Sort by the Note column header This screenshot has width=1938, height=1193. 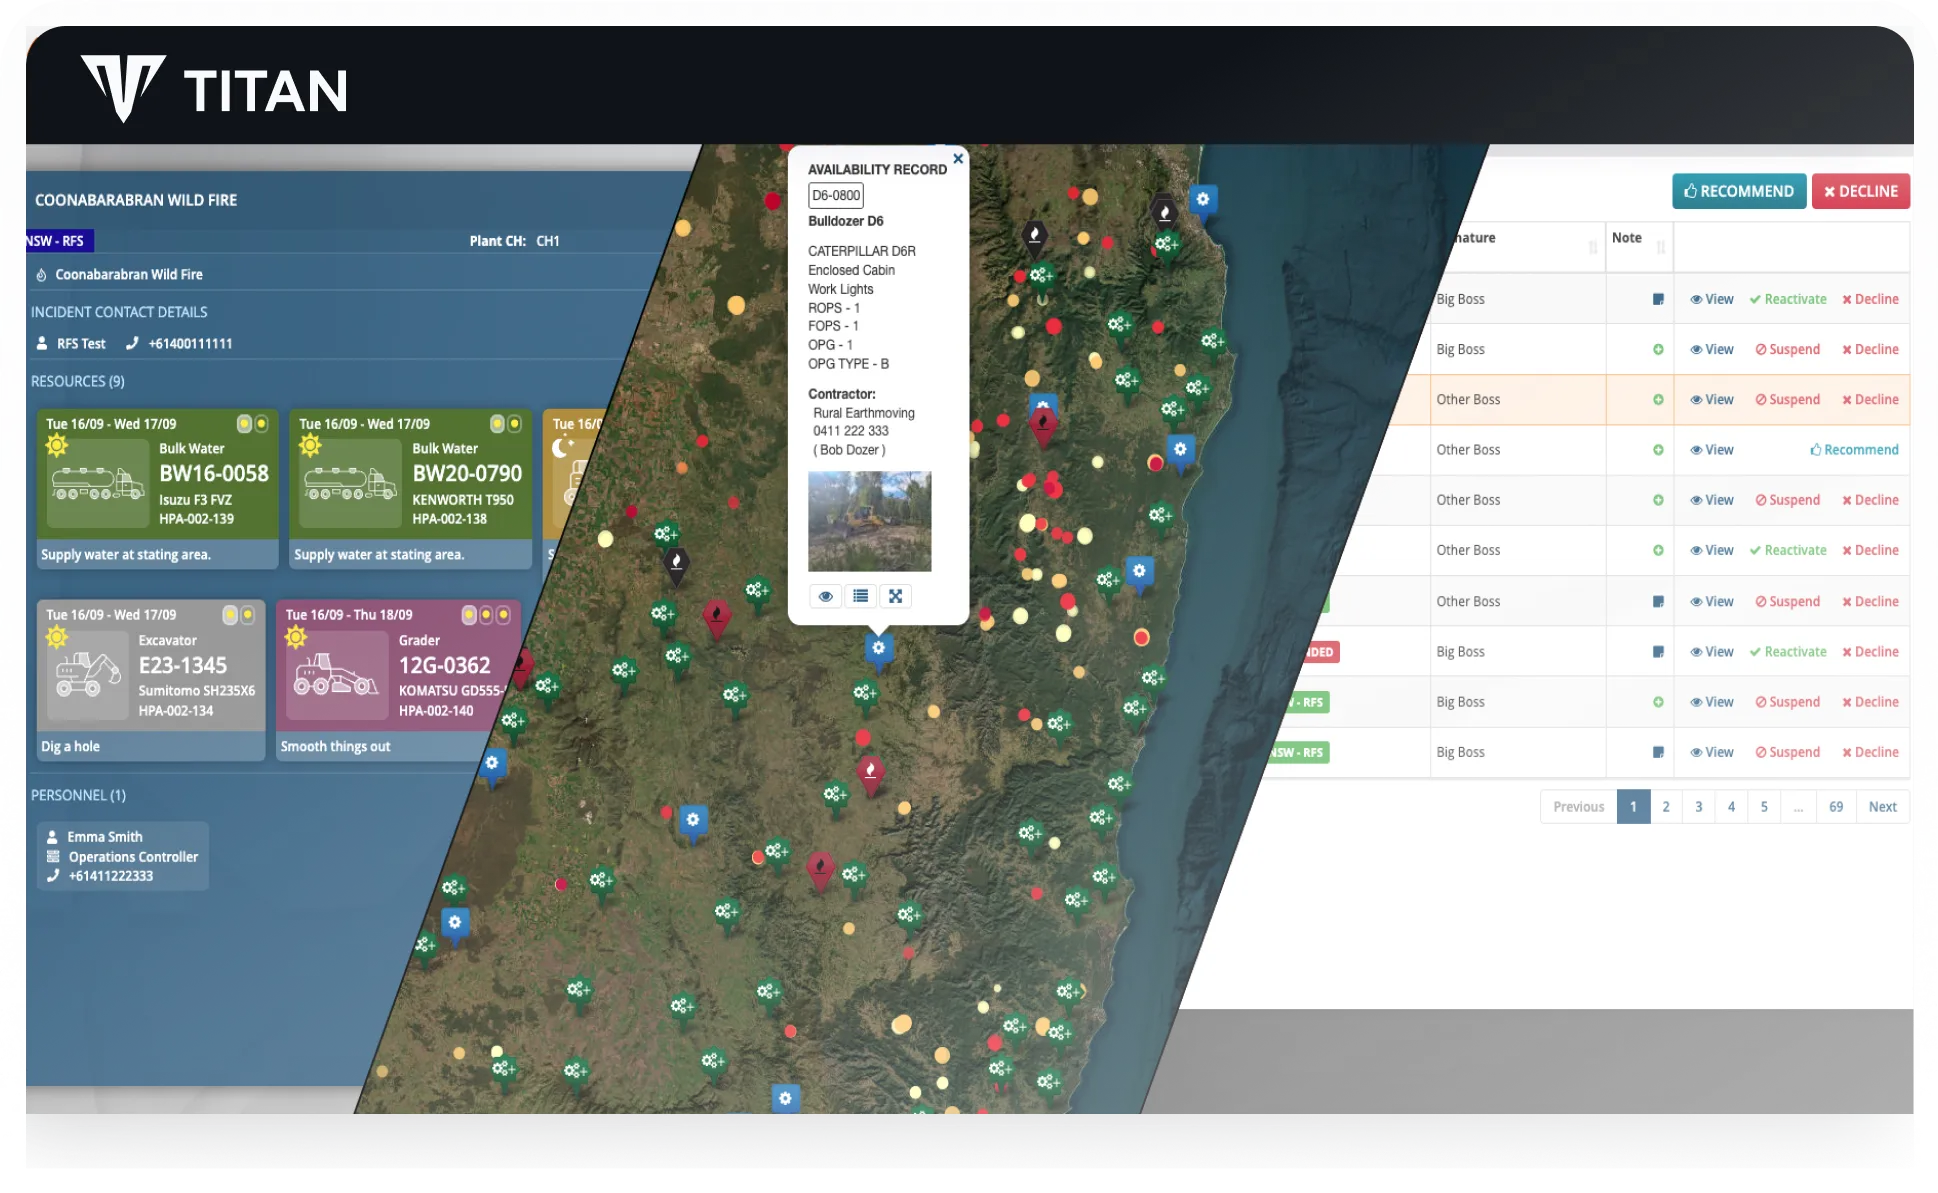coord(1627,238)
